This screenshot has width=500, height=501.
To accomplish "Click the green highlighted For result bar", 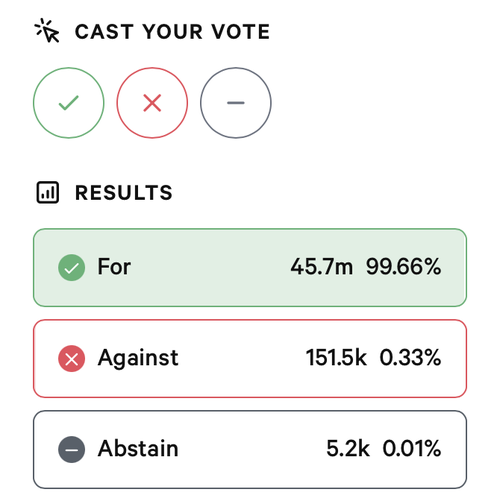I will tap(250, 268).
